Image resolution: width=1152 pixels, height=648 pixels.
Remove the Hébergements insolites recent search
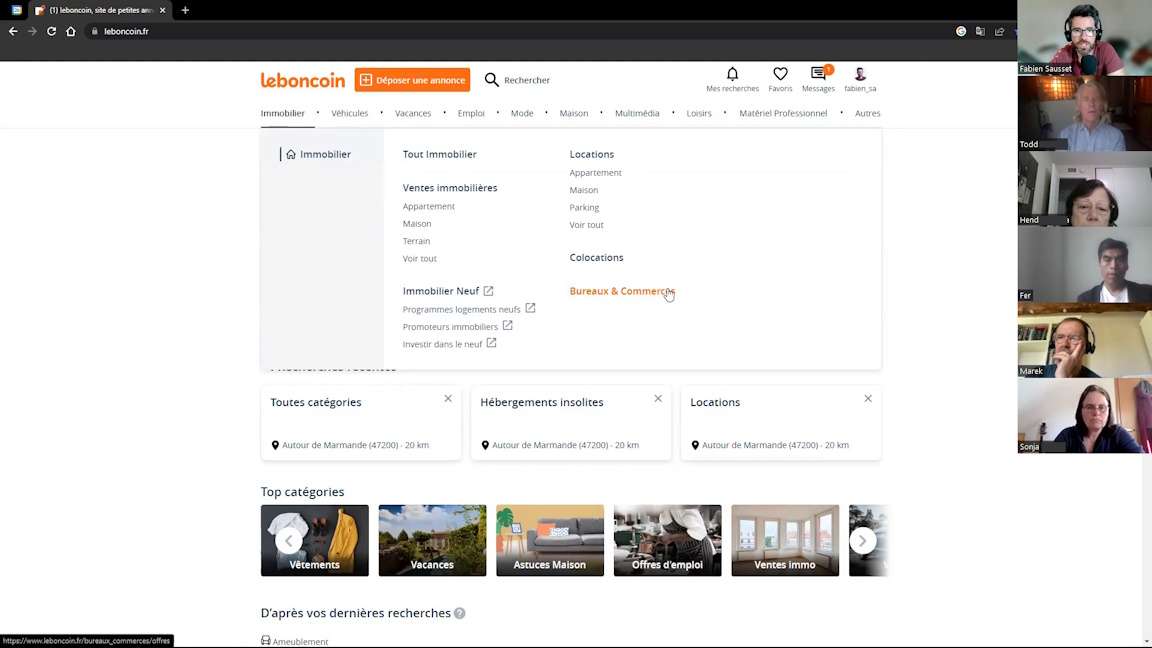click(658, 398)
